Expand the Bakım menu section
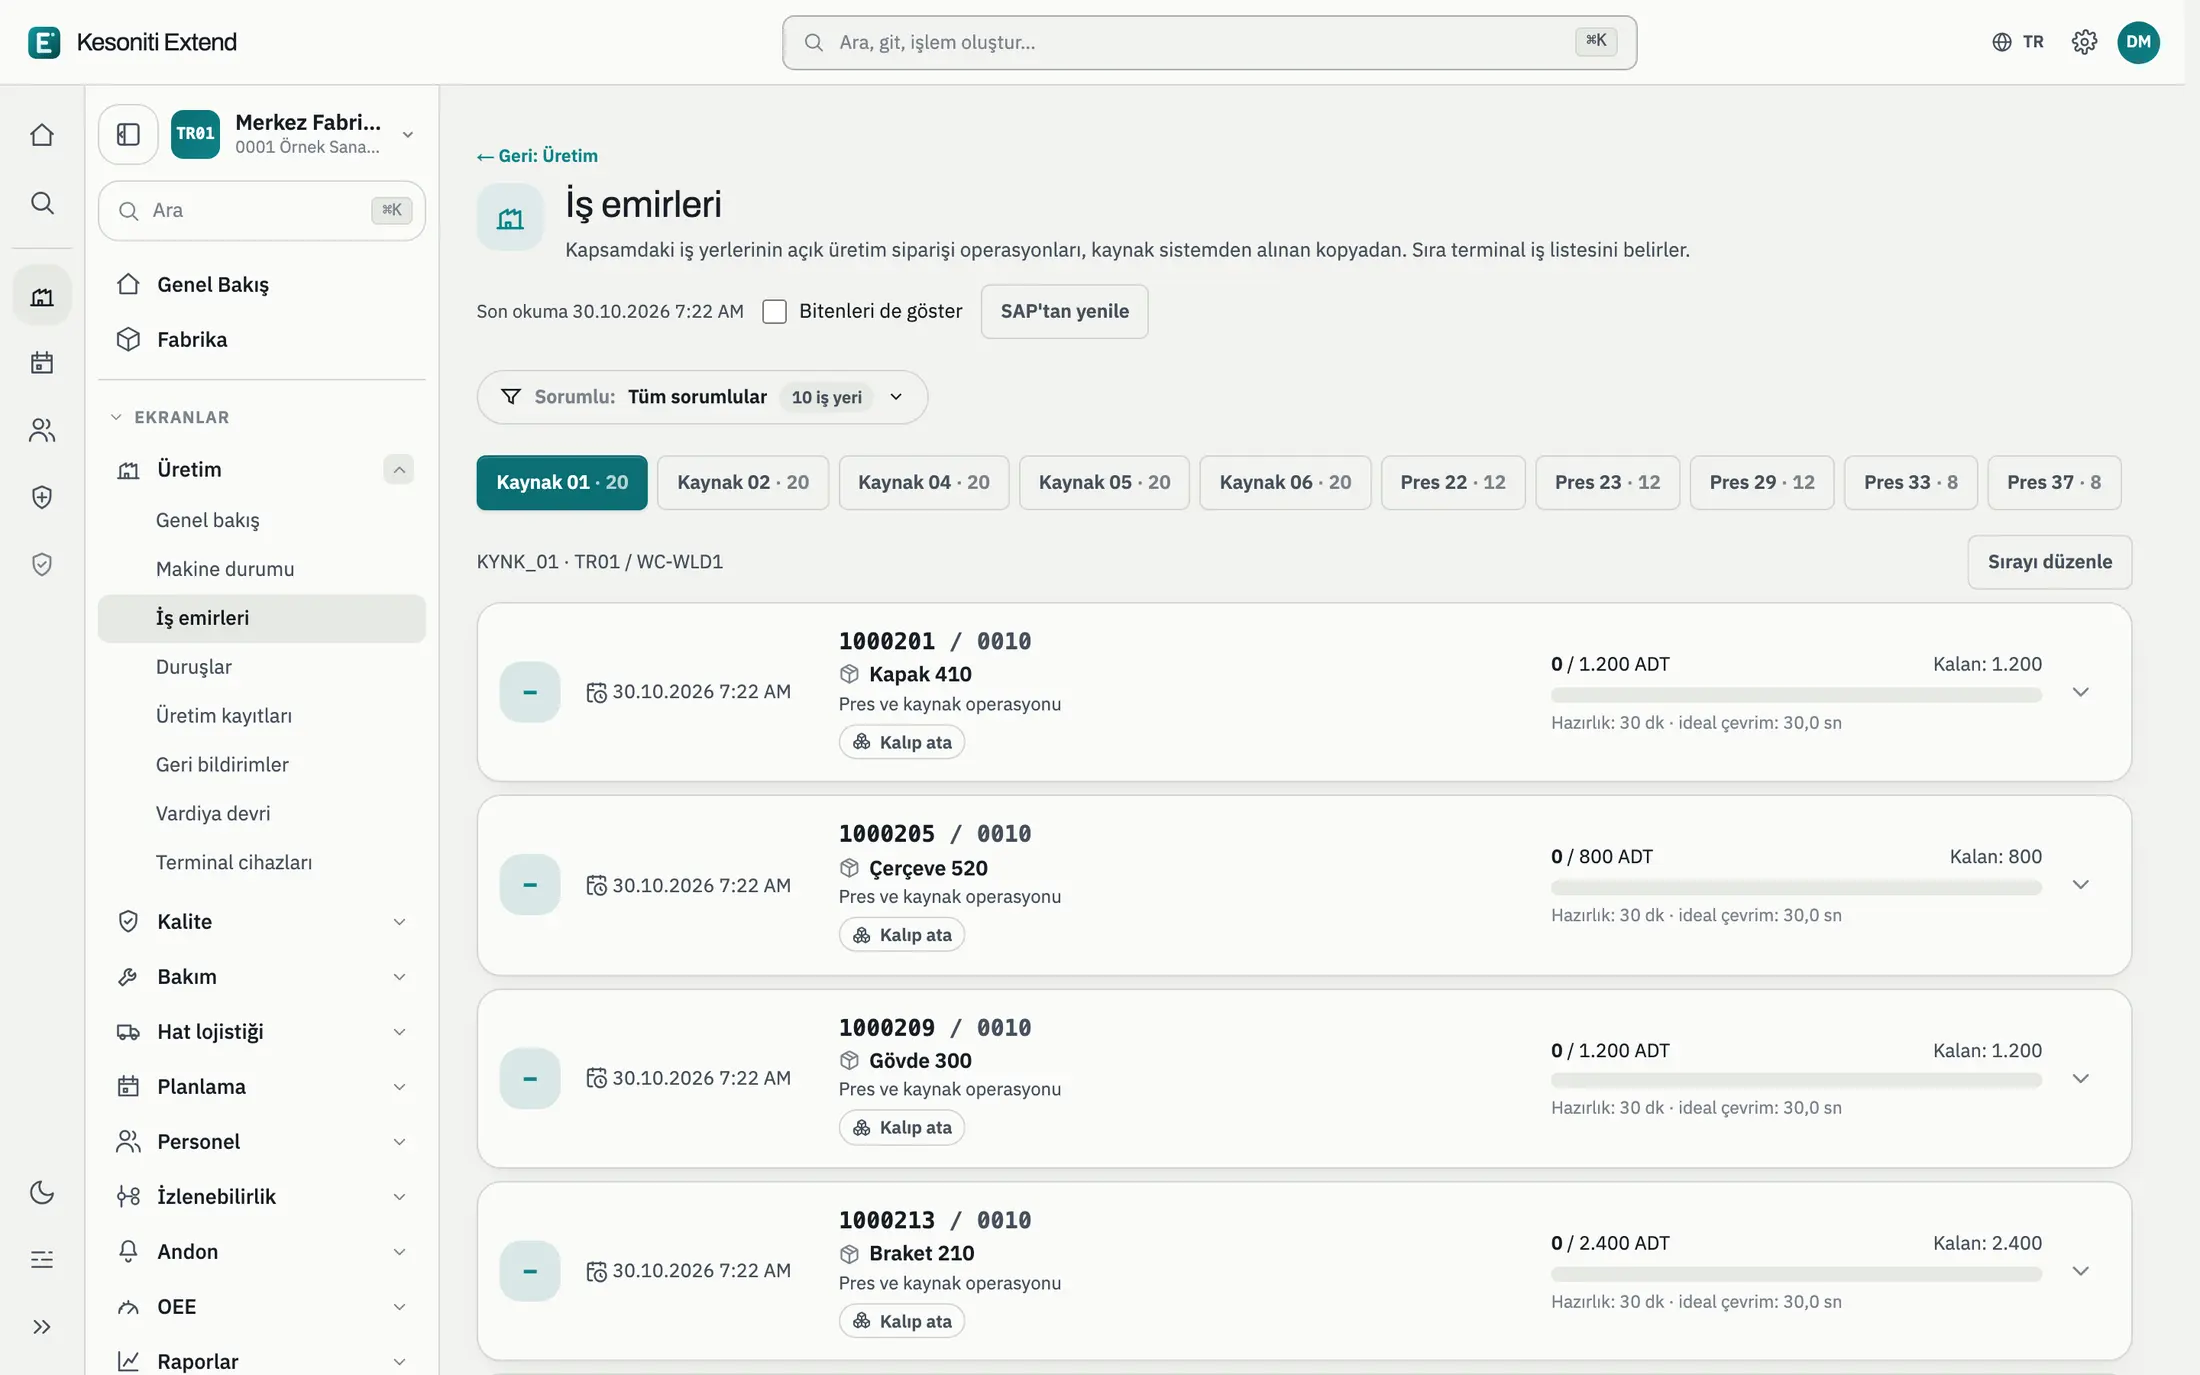2200x1375 pixels. [x=262, y=976]
